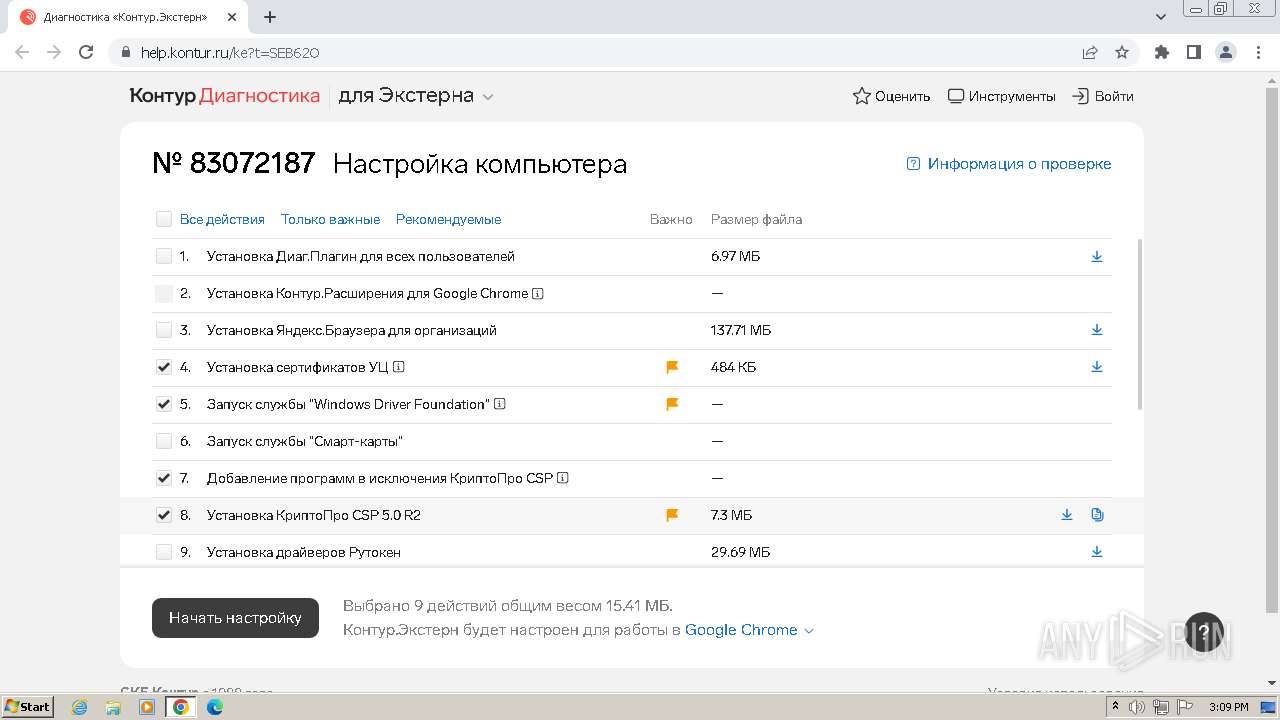1280x720 pixels.
Task: Uncheck Установка сертификатов УЦ
Action: [x=164, y=367]
